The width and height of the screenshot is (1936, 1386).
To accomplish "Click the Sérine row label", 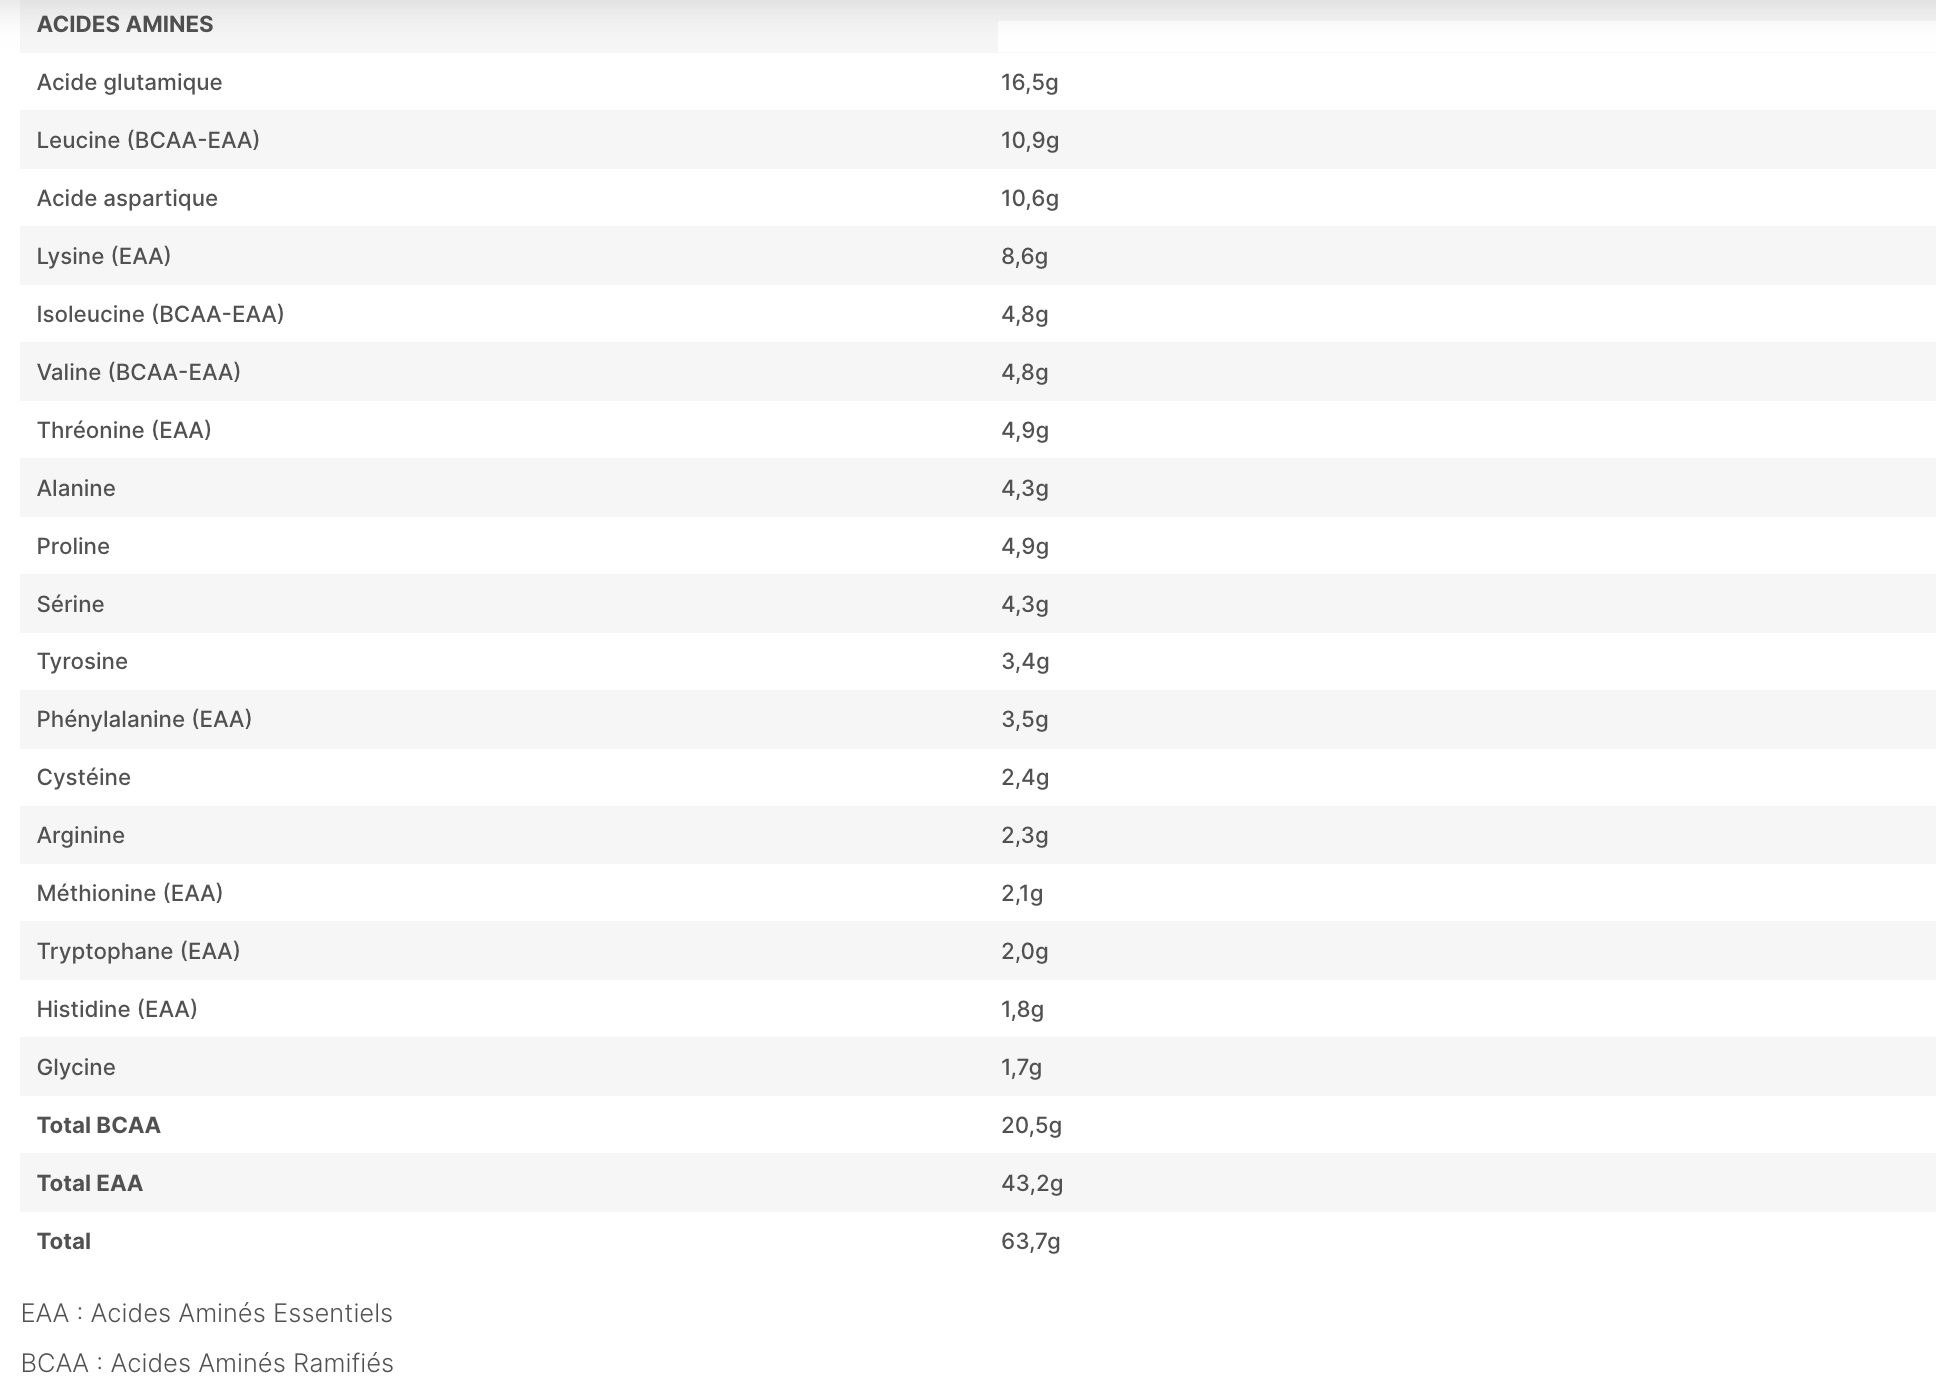I will pyautogui.click(x=70, y=604).
